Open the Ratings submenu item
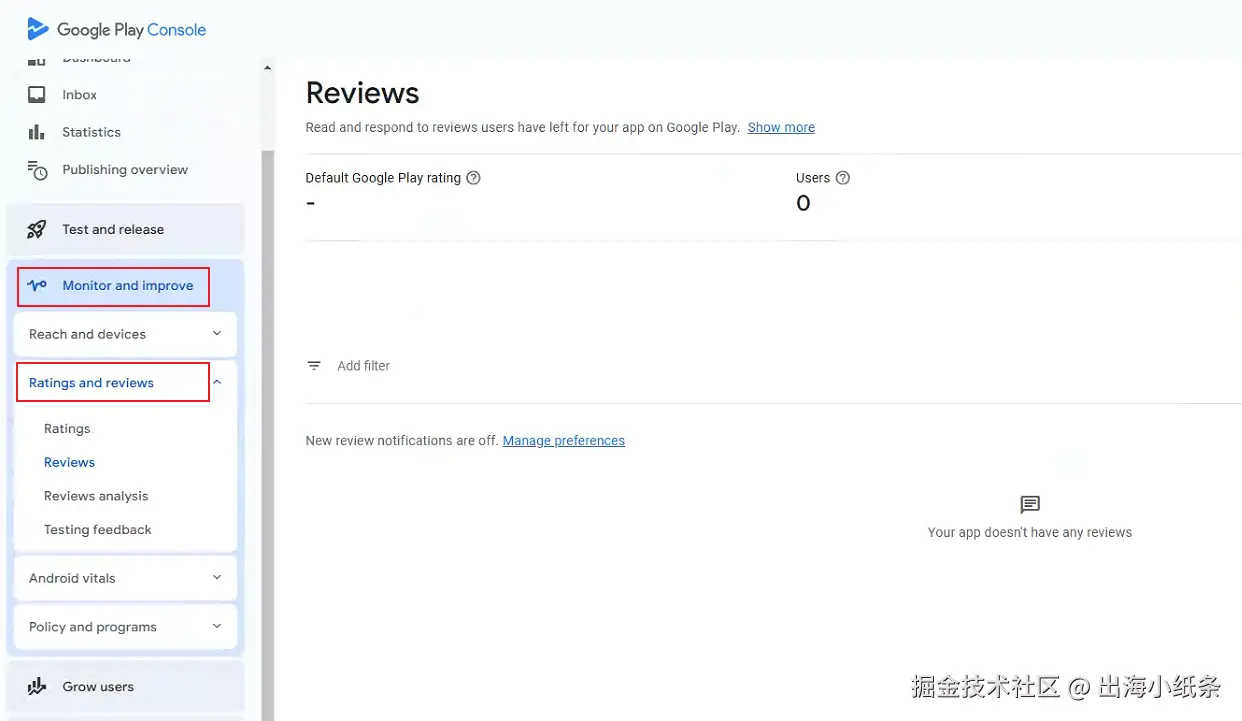Screen dimensions: 1242x721 67,429
